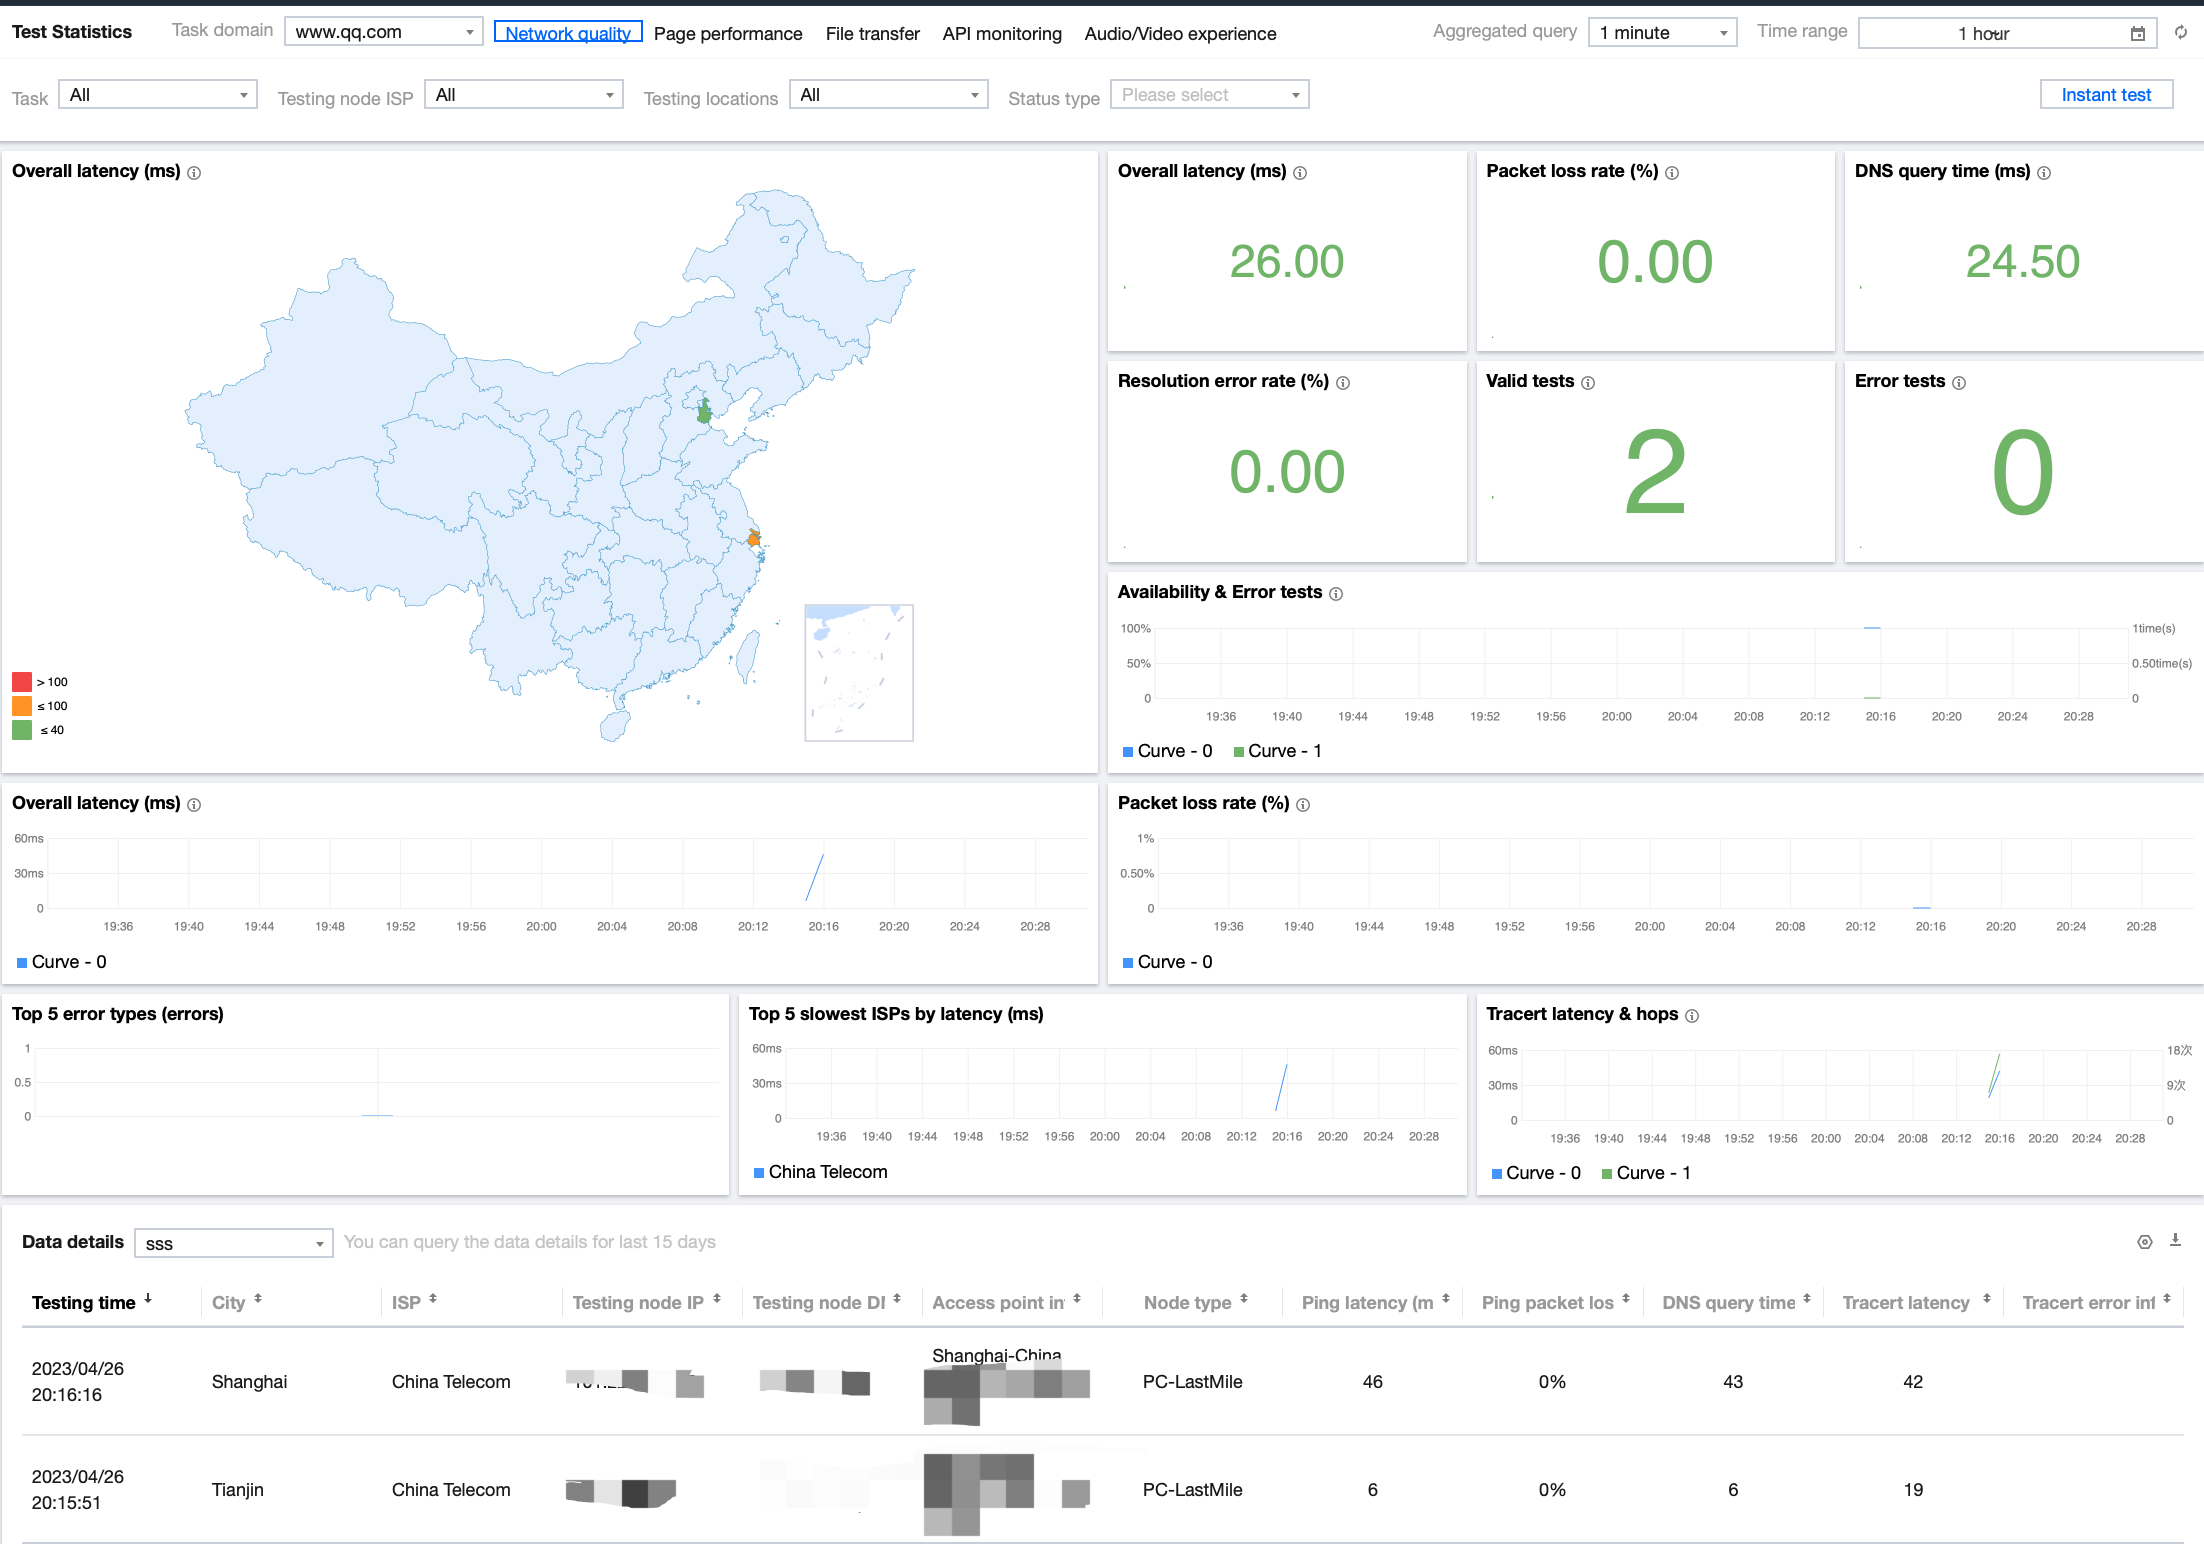The image size is (2204, 1544).
Task: Click the info icon next to Packet loss rate card
Action: (x=1672, y=173)
